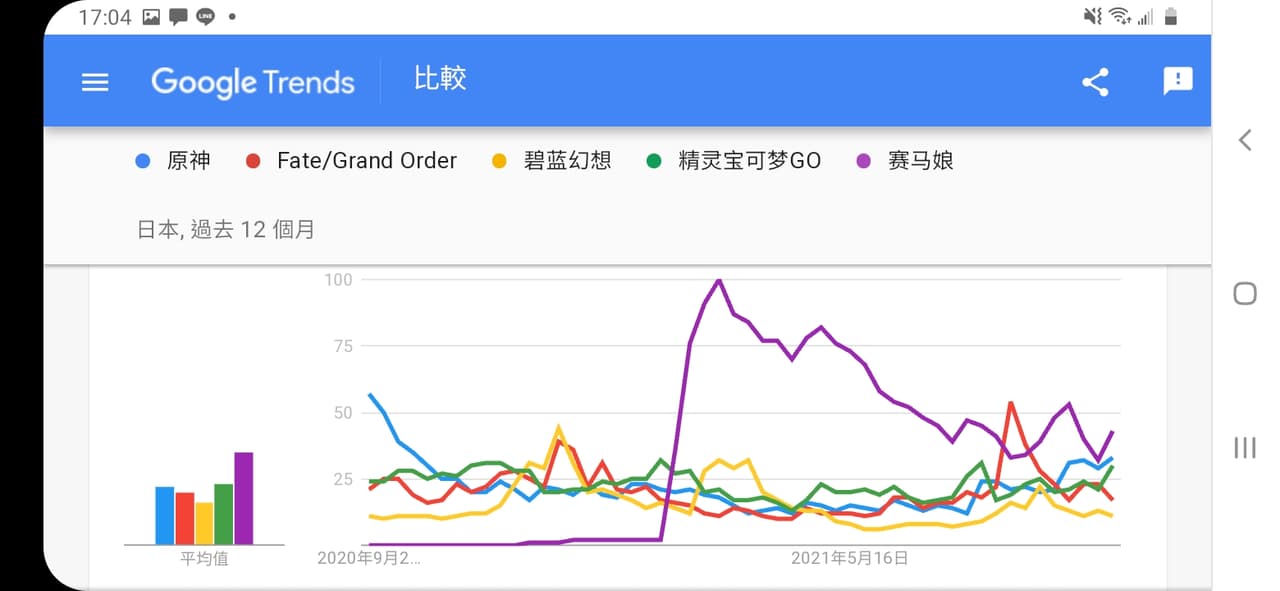Screen dimensions: 1280x591
Task: Open the hamburger navigation menu
Action: (x=95, y=82)
